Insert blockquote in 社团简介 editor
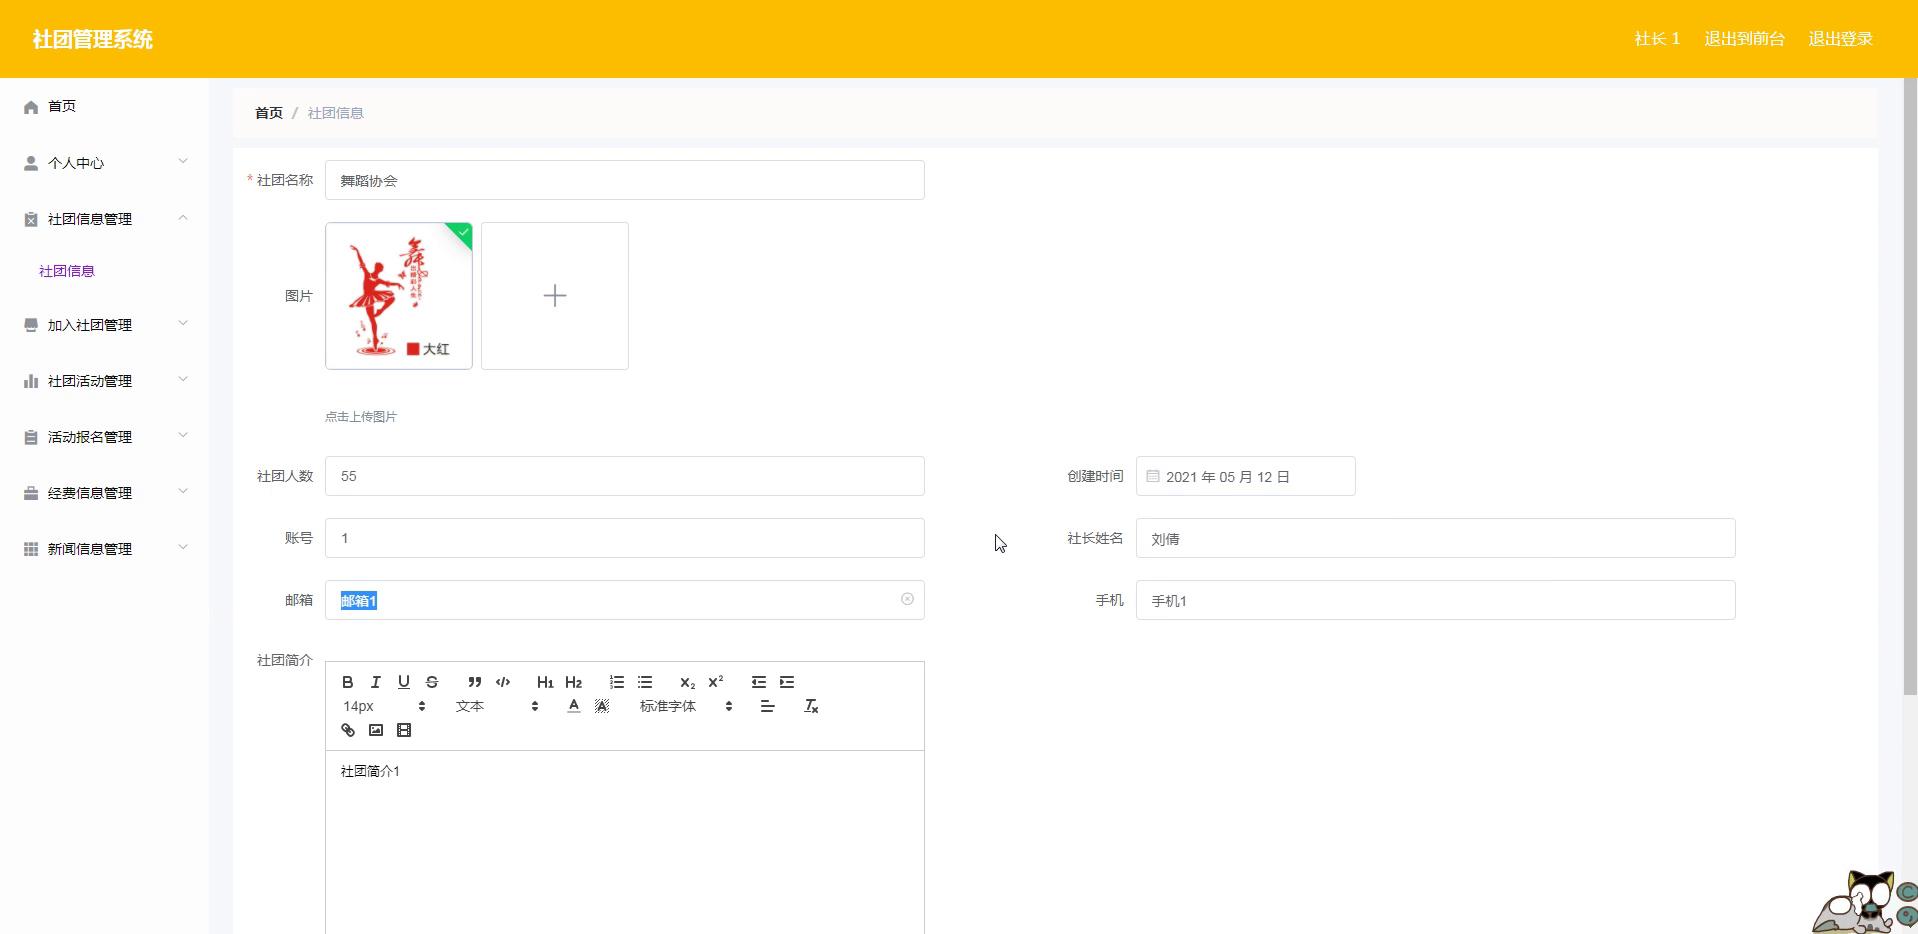 475,682
